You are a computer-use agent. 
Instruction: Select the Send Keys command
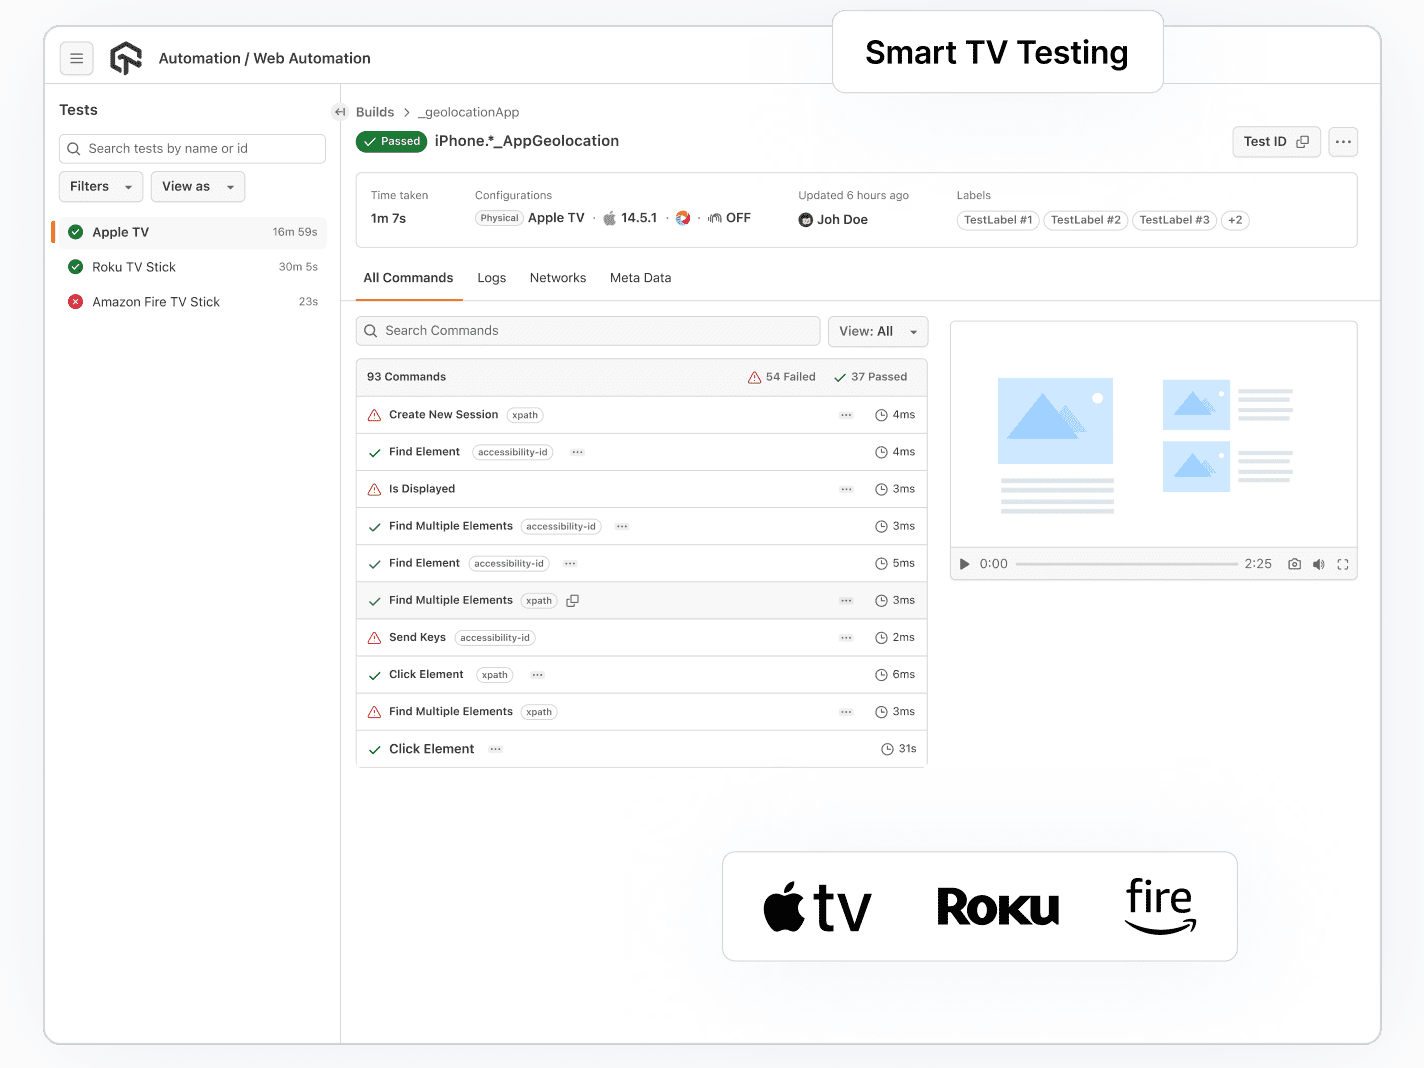click(641, 638)
